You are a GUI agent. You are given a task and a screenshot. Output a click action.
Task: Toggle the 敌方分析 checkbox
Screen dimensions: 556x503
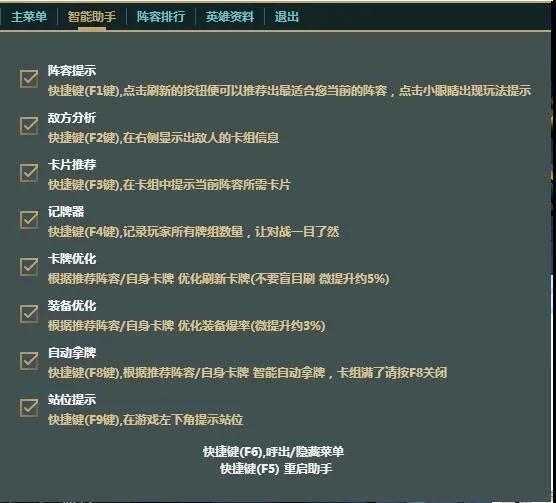(29, 125)
